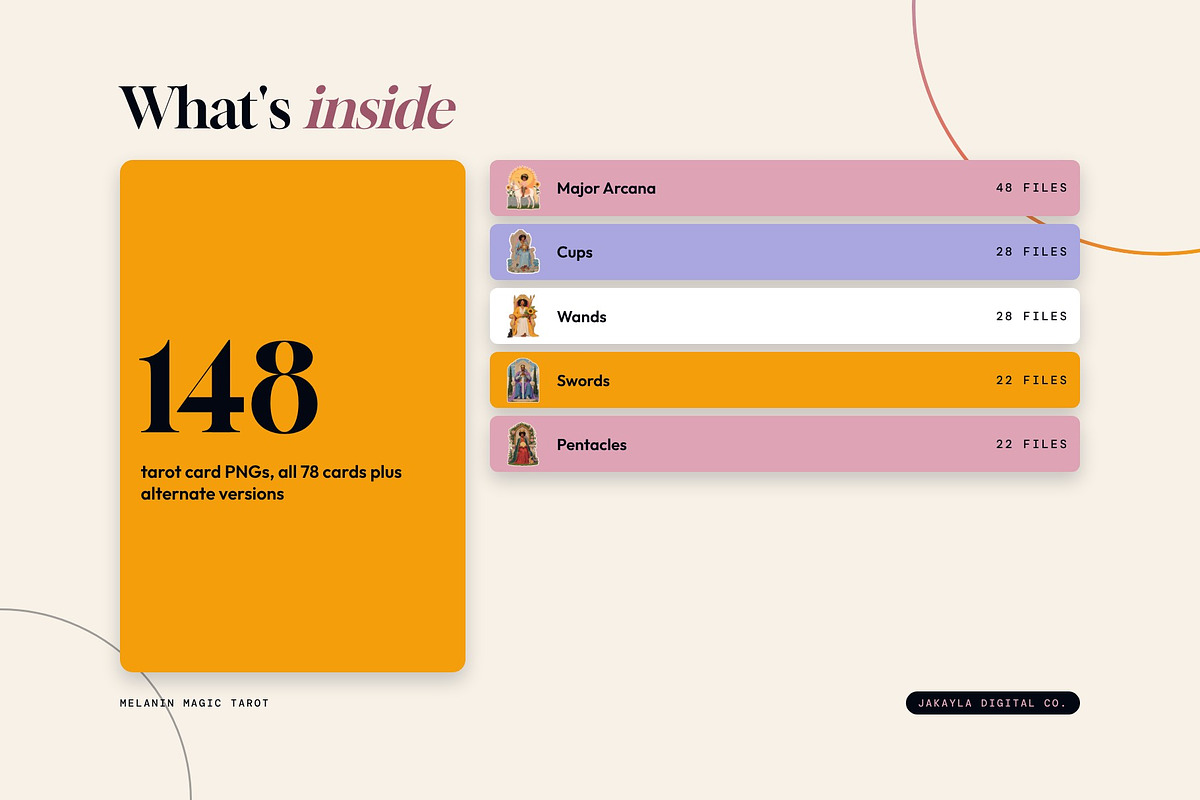Select the "Major Arcana" label
Image resolution: width=1200 pixels, height=800 pixels.
[x=606, y=188]
